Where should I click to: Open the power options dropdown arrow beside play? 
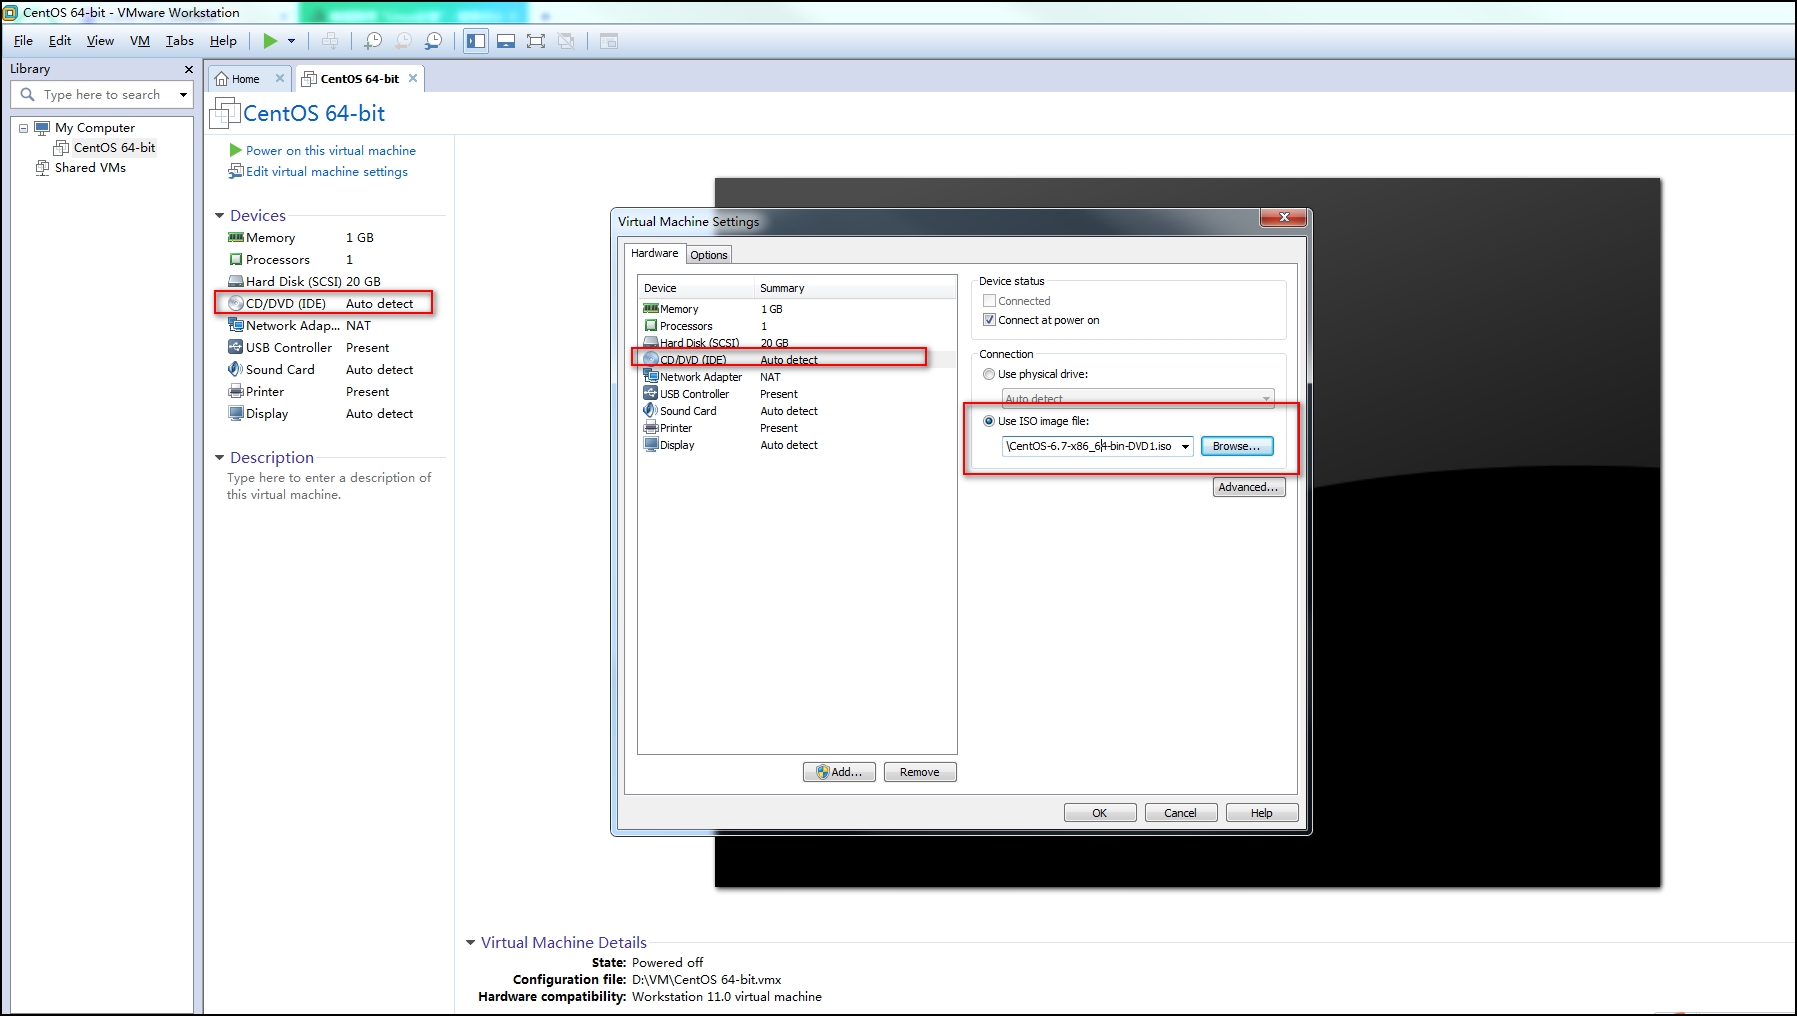tap(292, 41)
